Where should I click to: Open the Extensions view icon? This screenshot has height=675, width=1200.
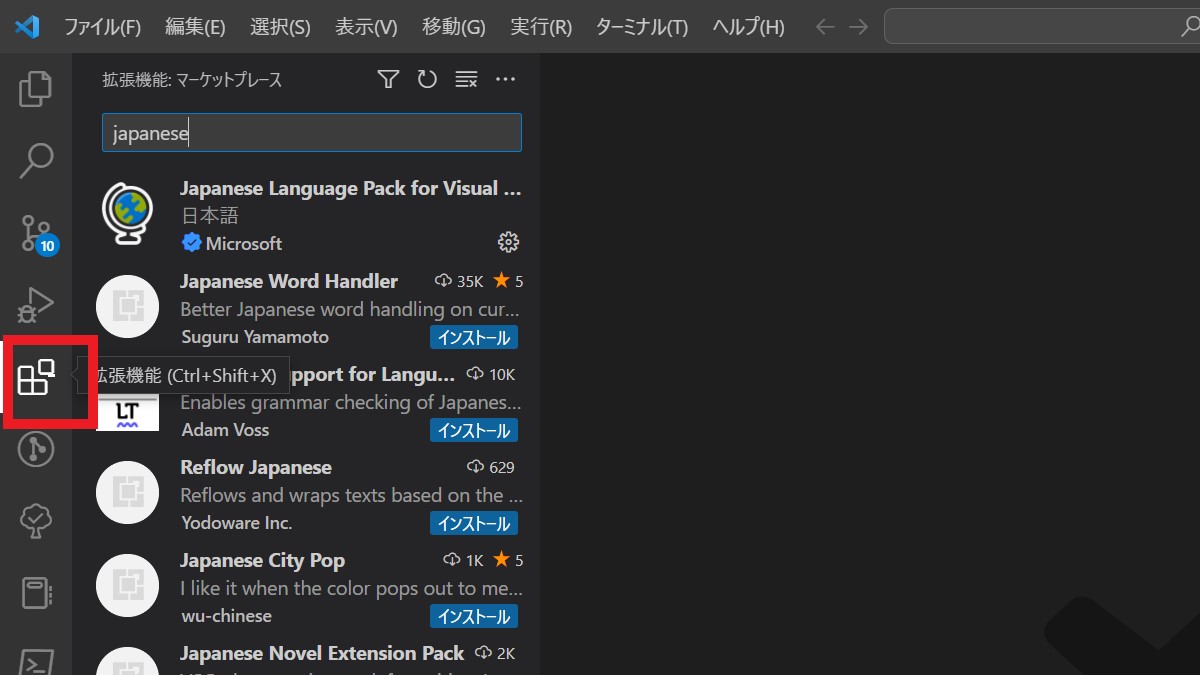coord(36,378)
